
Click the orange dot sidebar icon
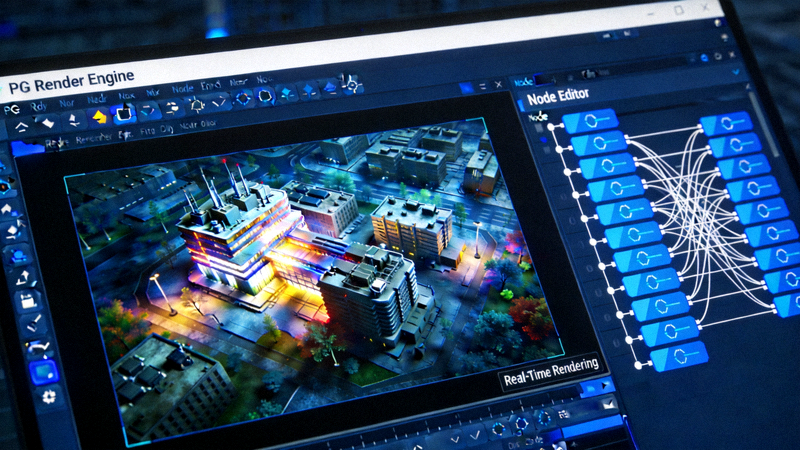point(4,188)
